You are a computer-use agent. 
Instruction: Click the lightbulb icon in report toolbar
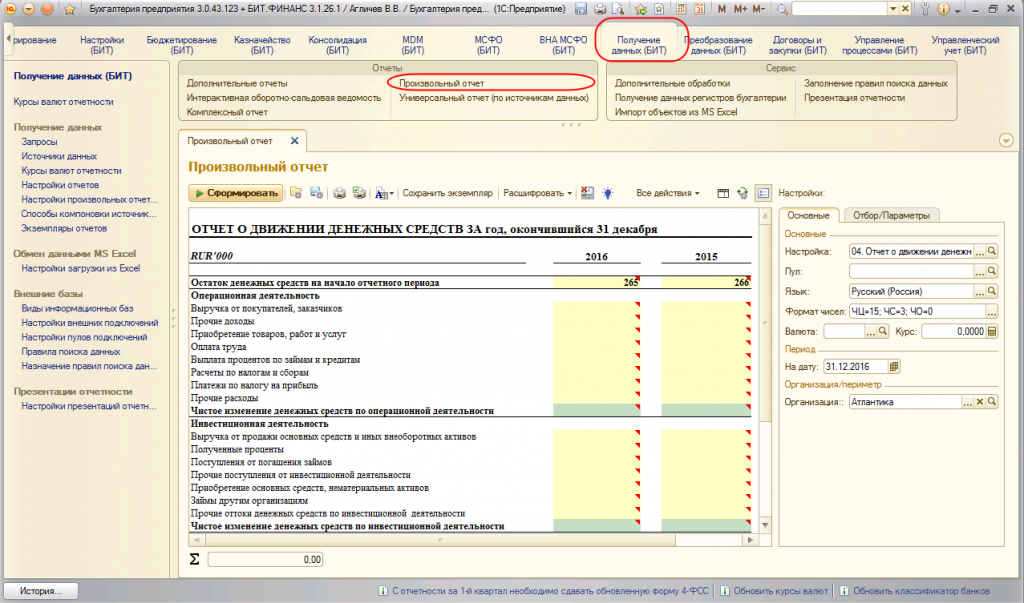click(x=607, y=192)
